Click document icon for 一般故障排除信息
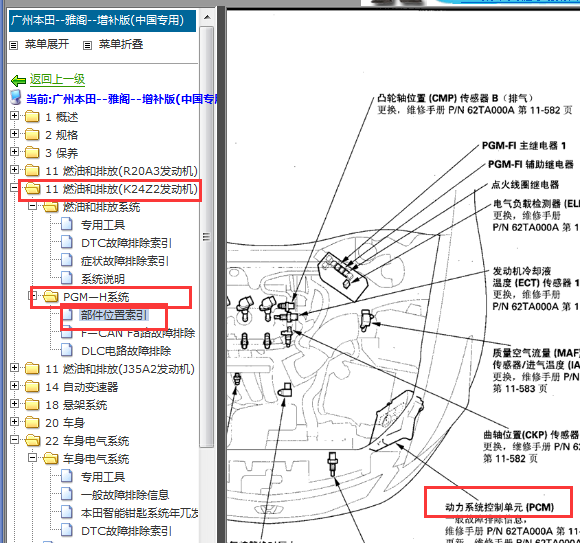580x543 pixels. (x=67, y=494)
